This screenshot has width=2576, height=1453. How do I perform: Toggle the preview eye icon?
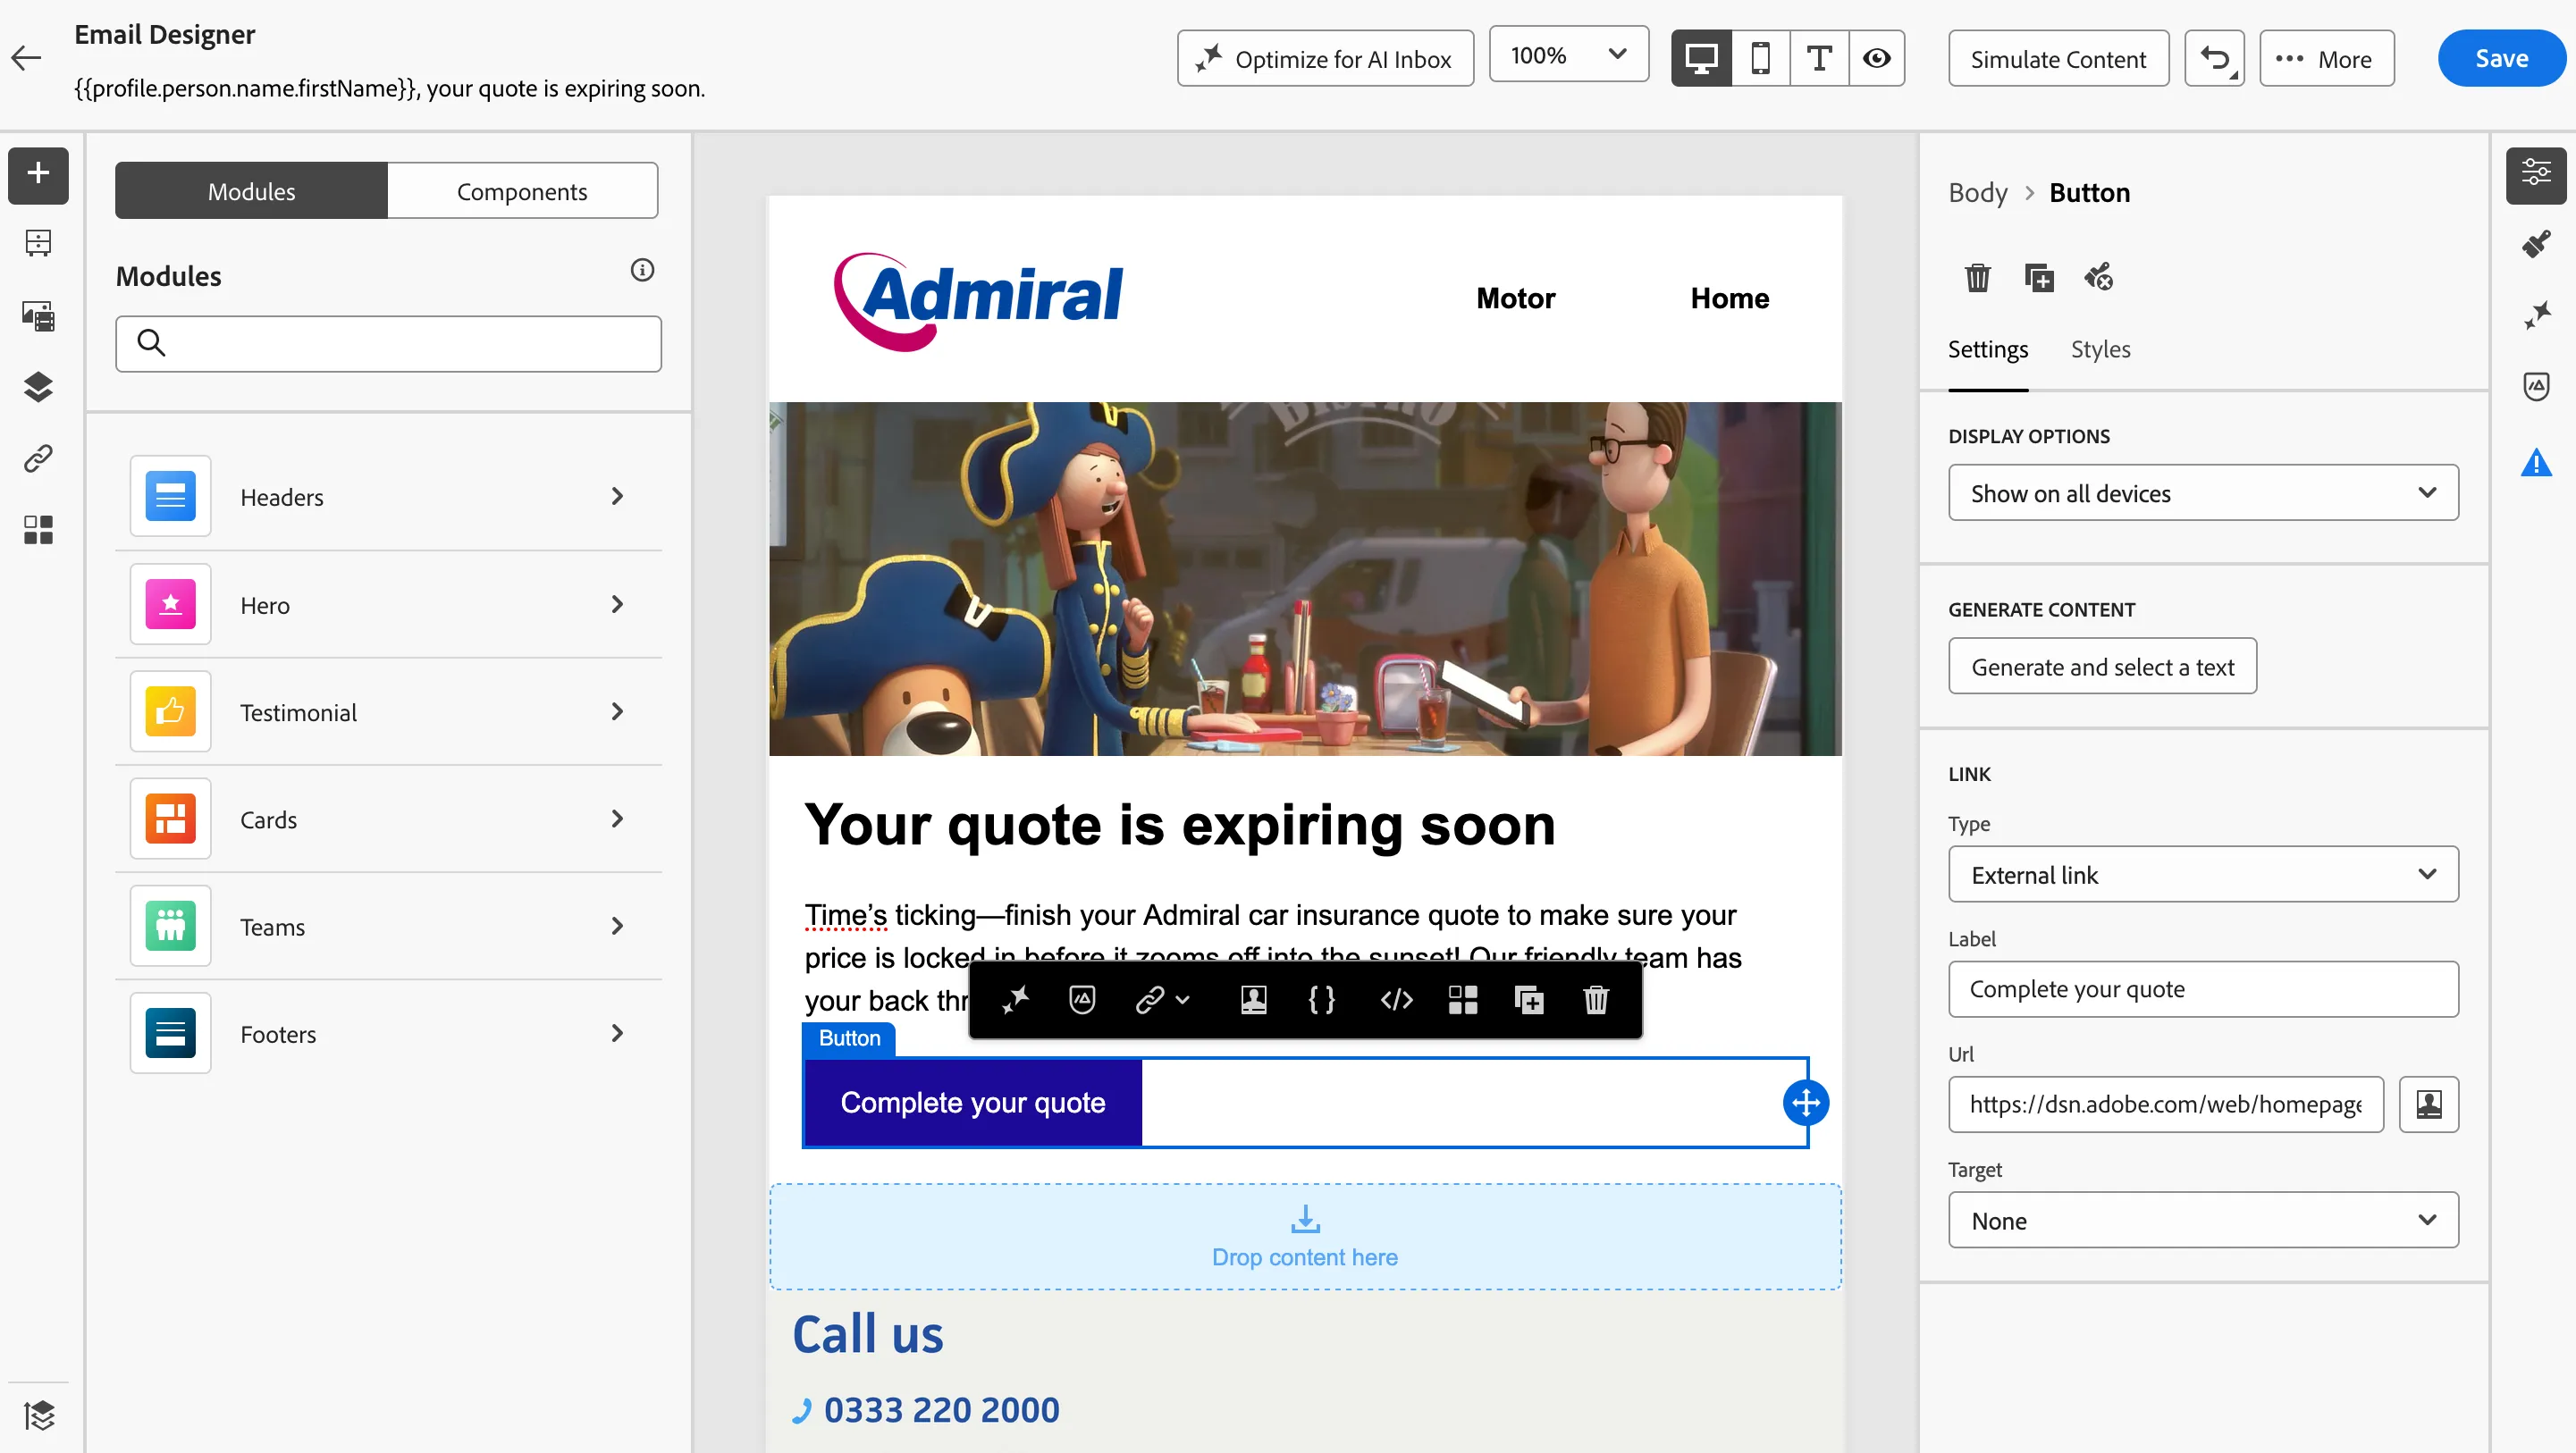click(x=1877, y=58)
